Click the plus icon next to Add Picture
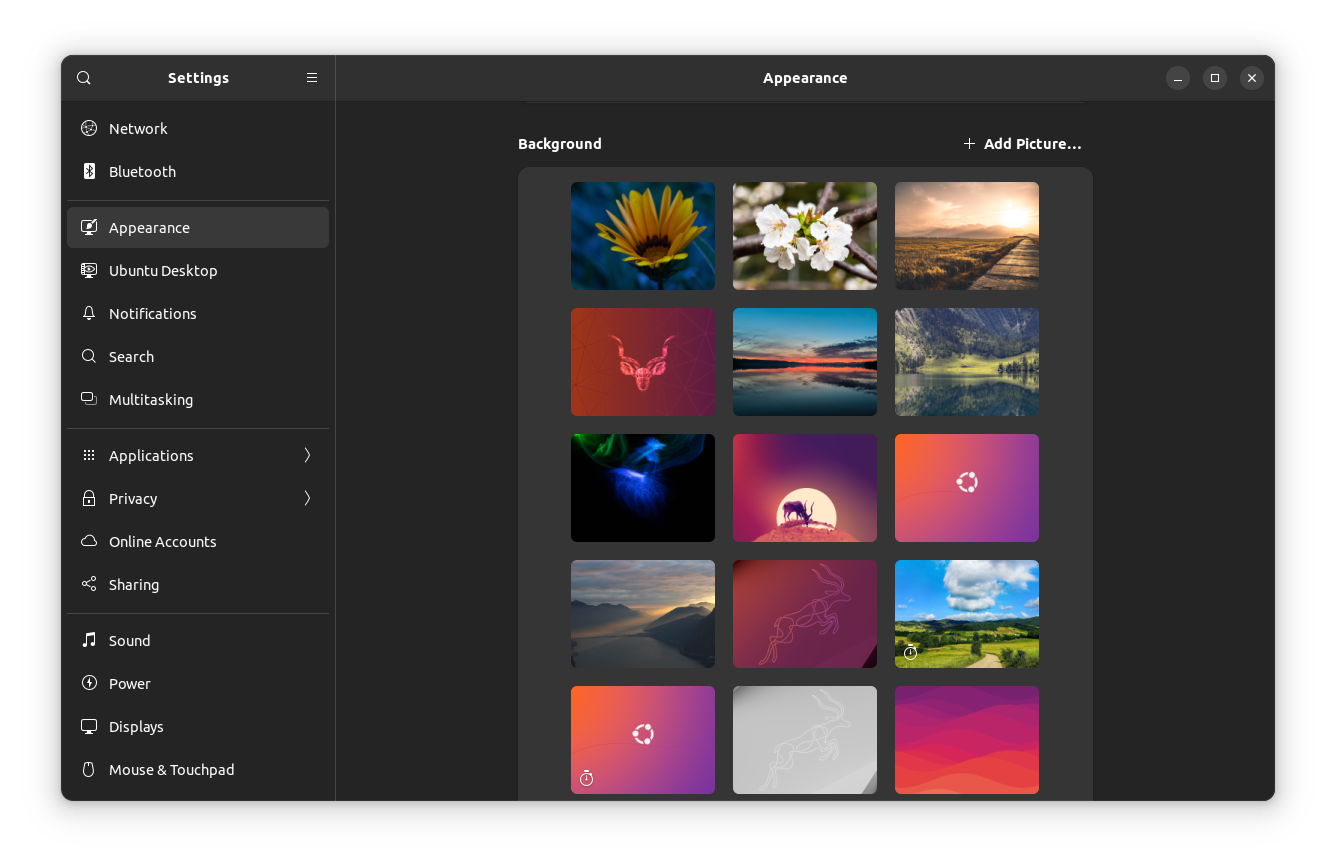 tap(968, 143)
